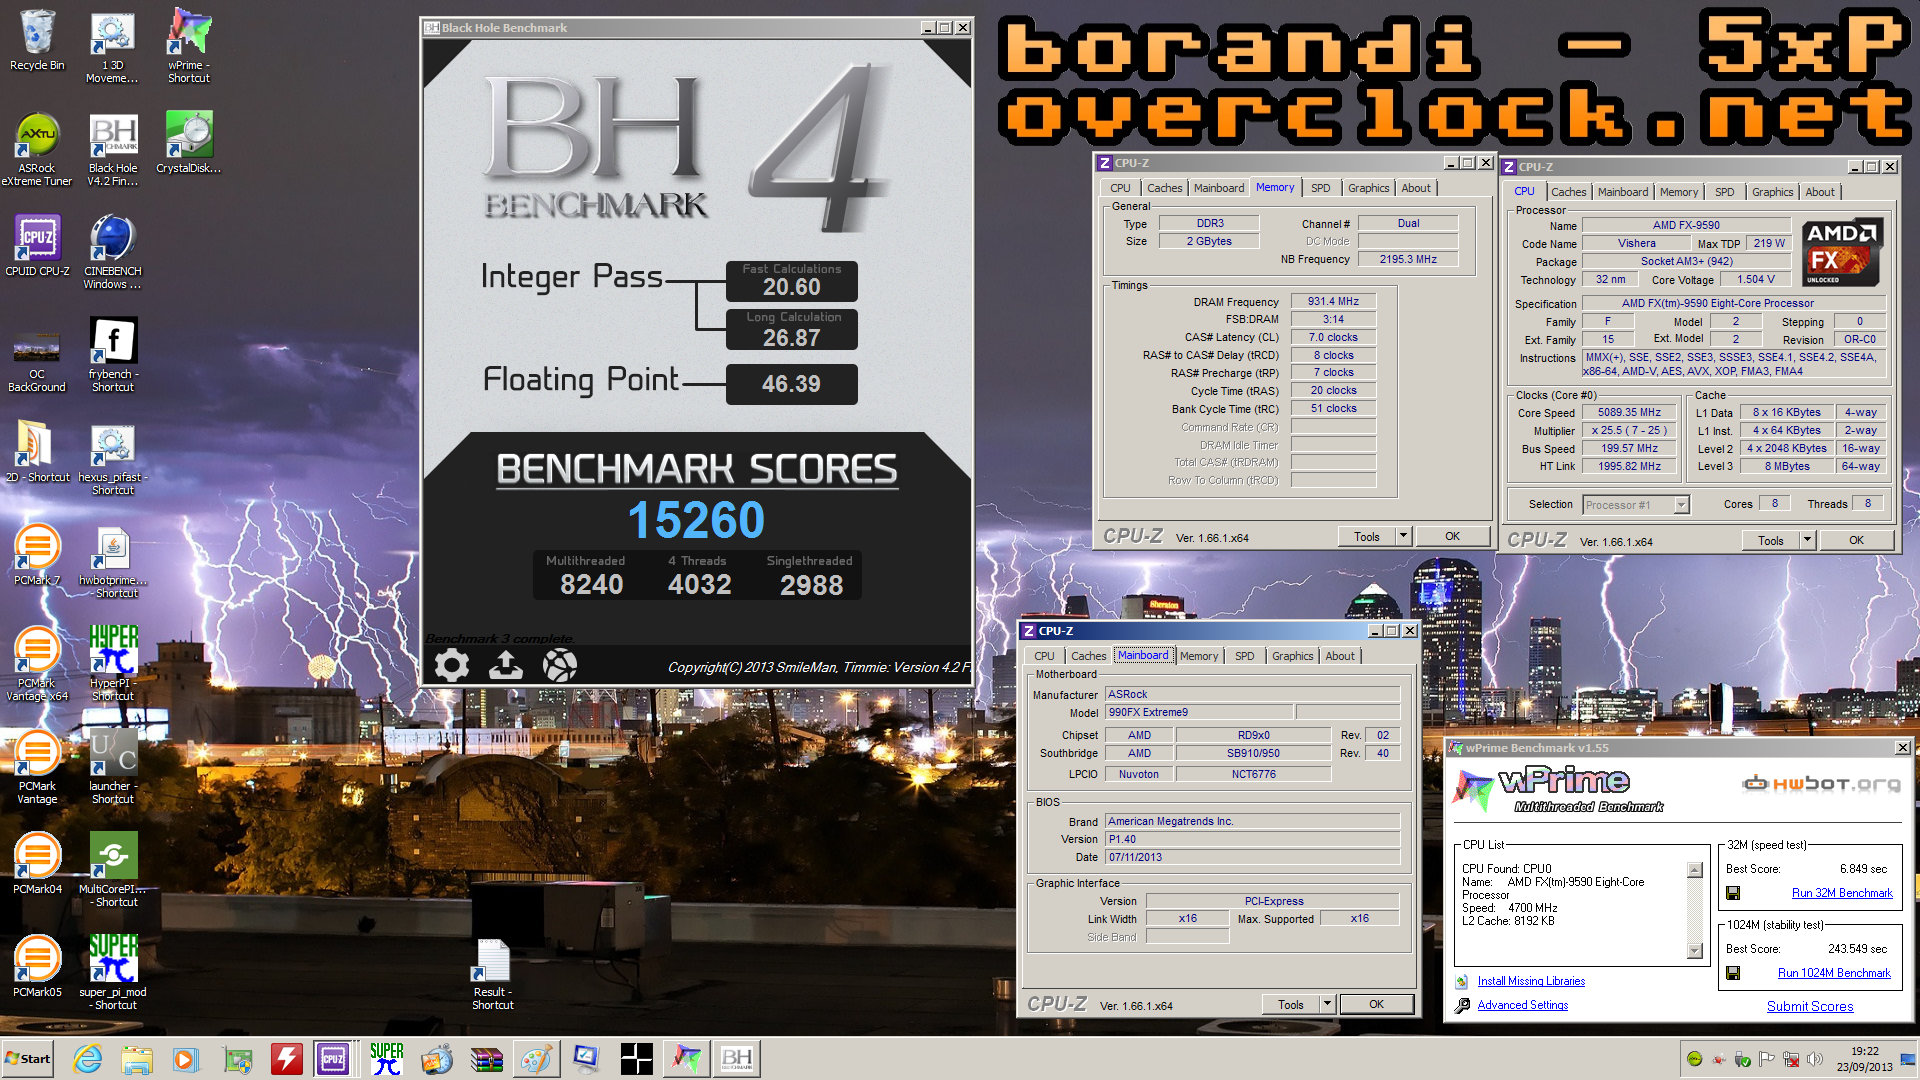Open Mainboard tab in CPU CPU-Z window

[1622, 192]
